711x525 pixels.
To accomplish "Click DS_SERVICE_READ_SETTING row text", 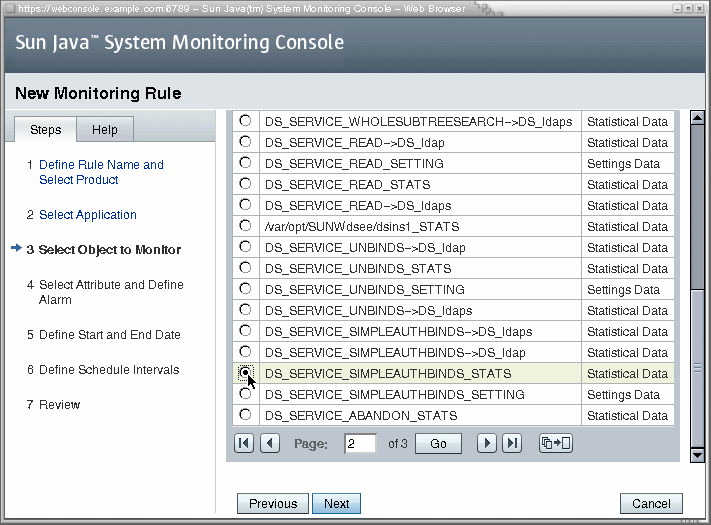I will [x=354, y=164].
